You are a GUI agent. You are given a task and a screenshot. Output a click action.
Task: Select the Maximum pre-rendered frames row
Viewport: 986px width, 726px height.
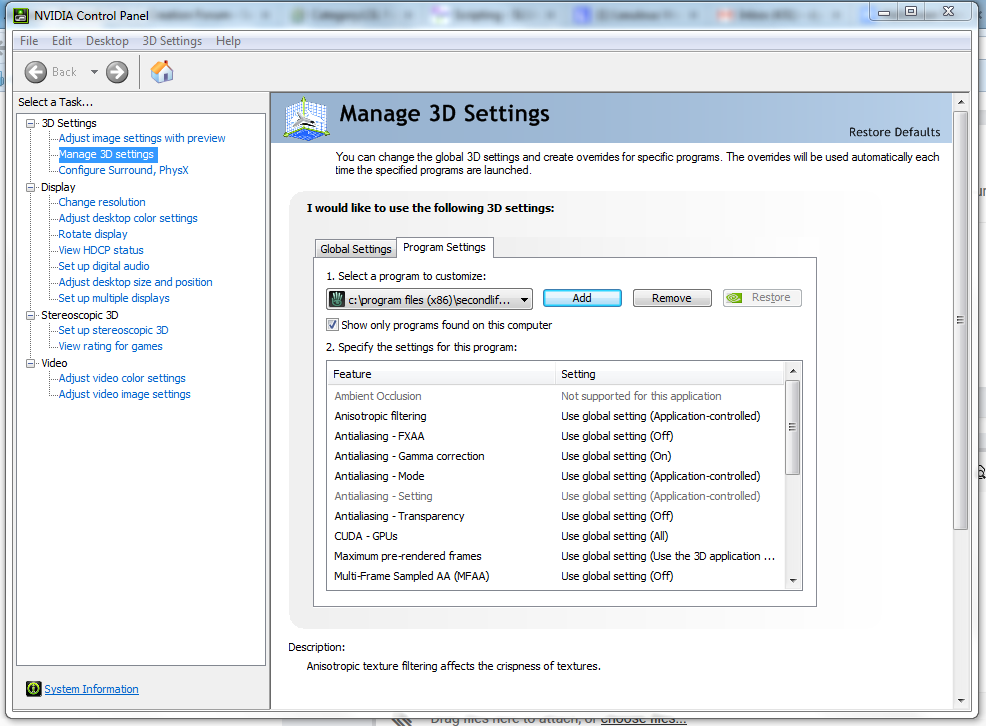tap(556, 556)
